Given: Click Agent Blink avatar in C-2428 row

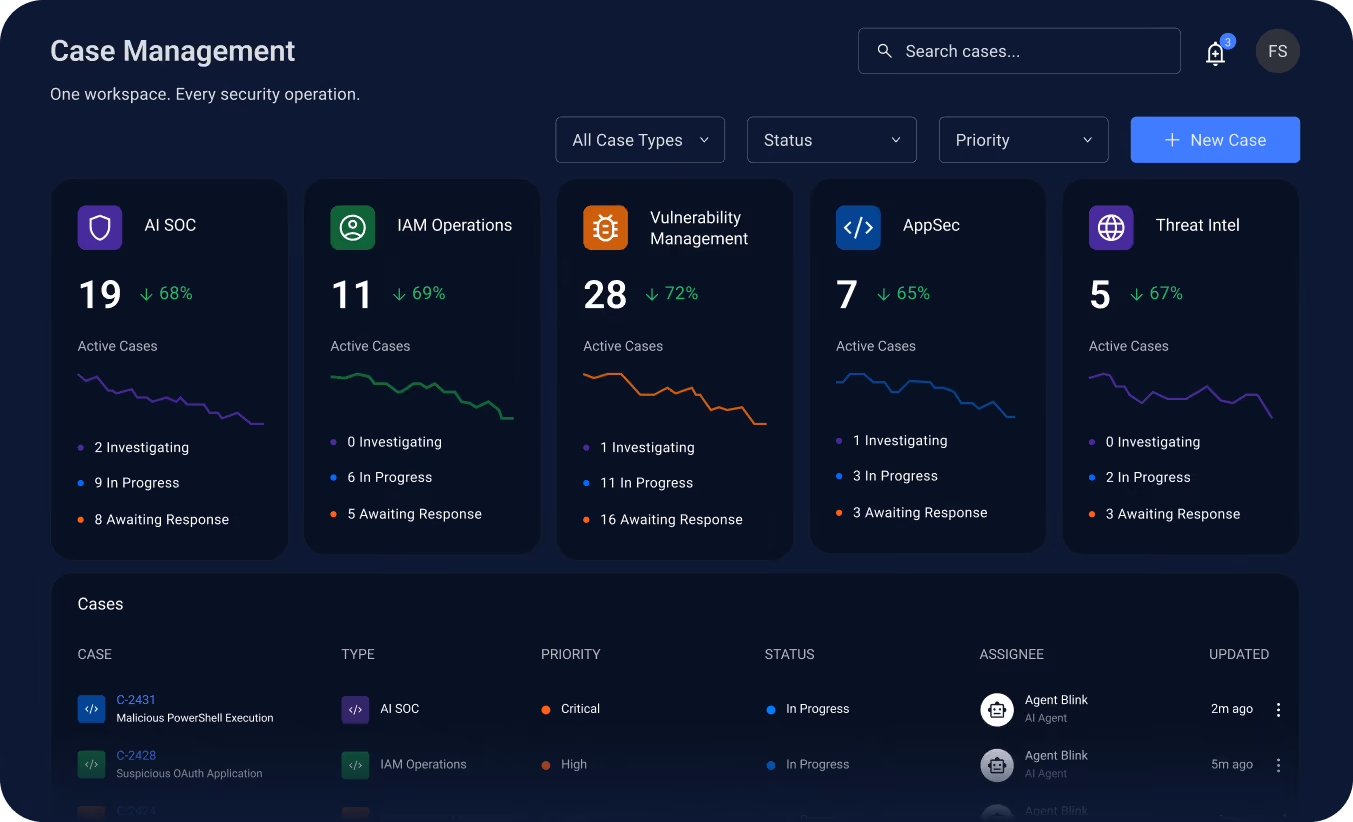Looking at the screenshot, I should (x=996, y=765).
